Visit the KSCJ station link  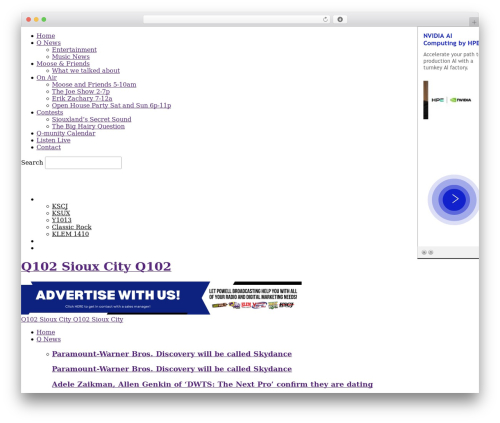(60, 206)
